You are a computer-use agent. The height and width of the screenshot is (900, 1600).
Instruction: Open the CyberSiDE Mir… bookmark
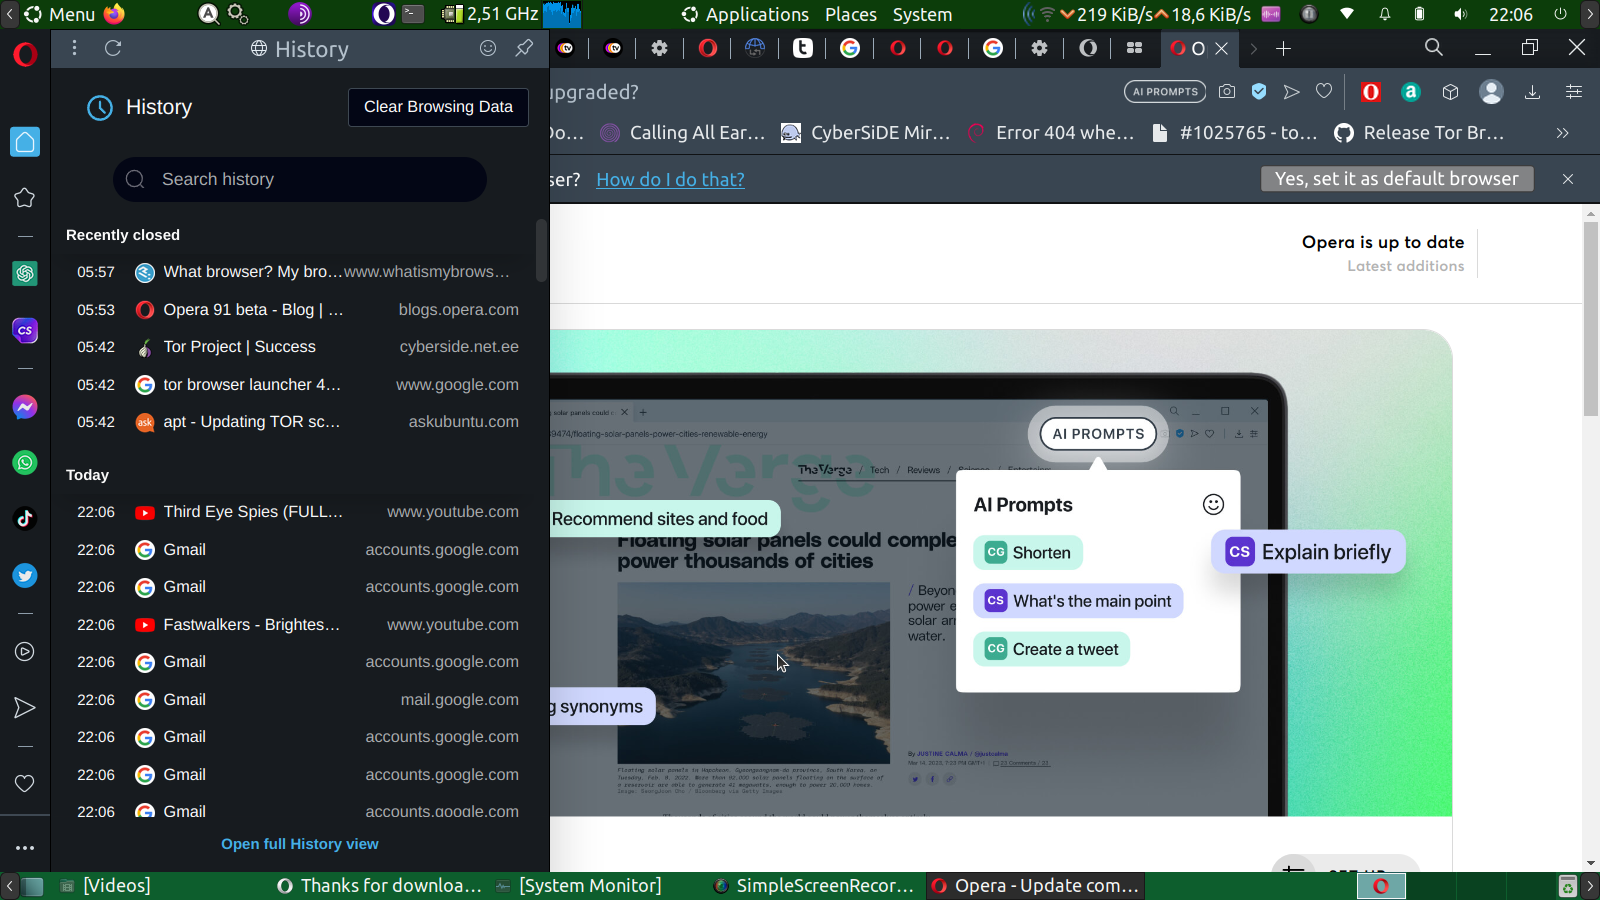point(865,133)
